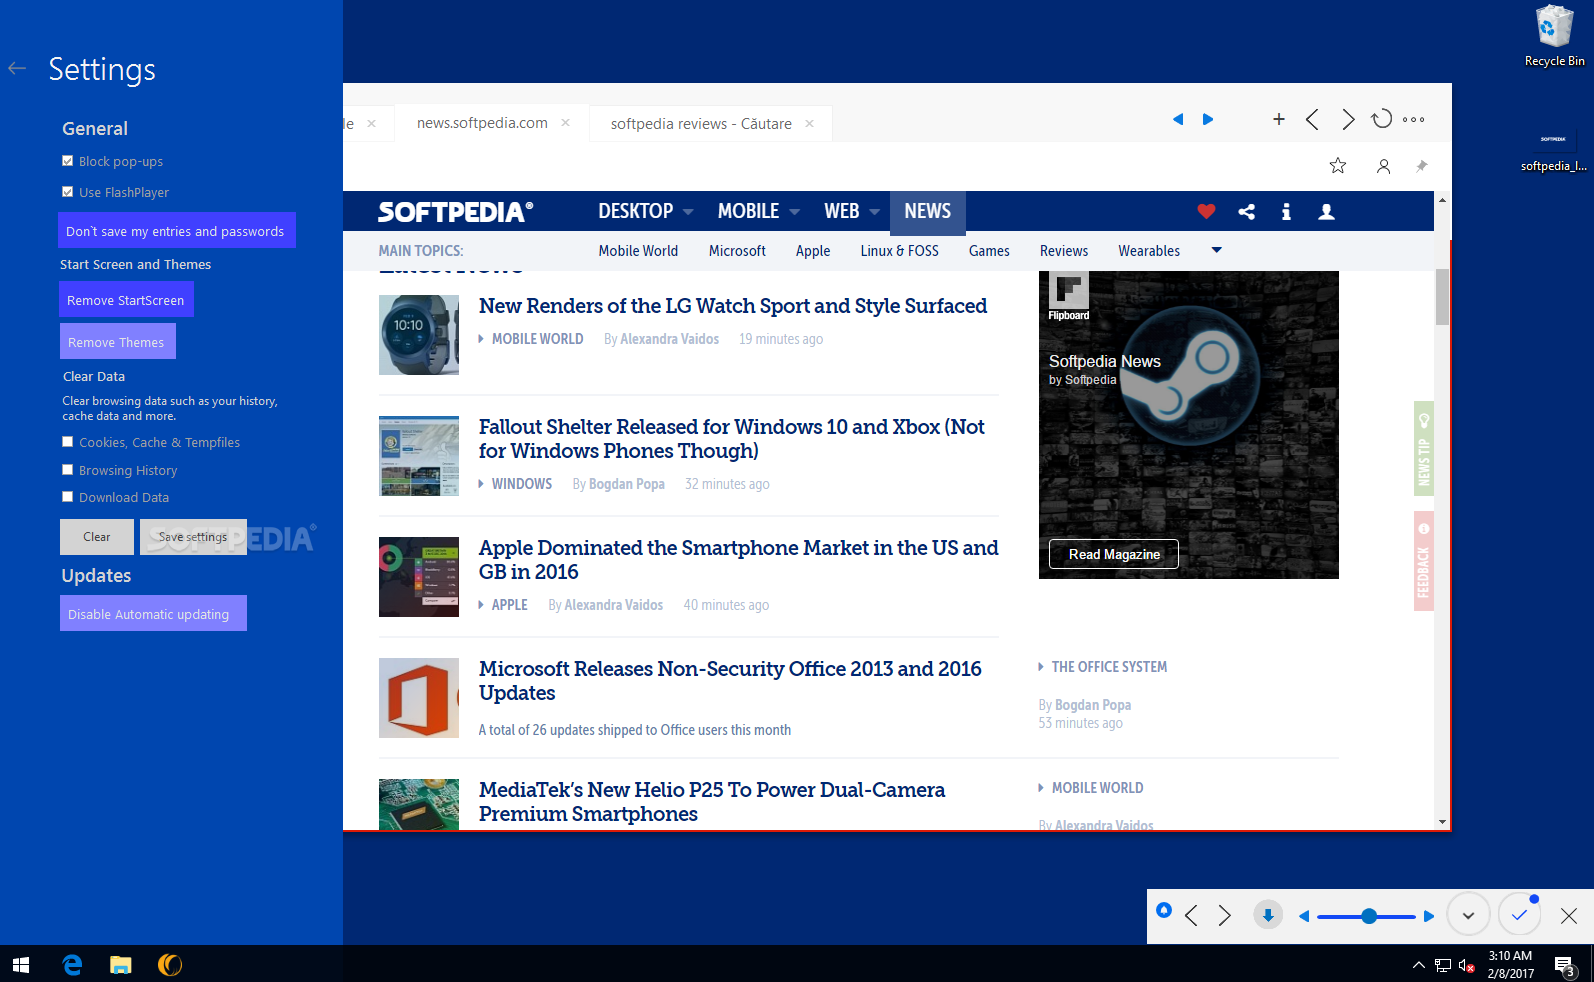Check Browsing History option
The height and width of the screenshot is (982, 1594).
pyautogui.click(x=67, y=469)
